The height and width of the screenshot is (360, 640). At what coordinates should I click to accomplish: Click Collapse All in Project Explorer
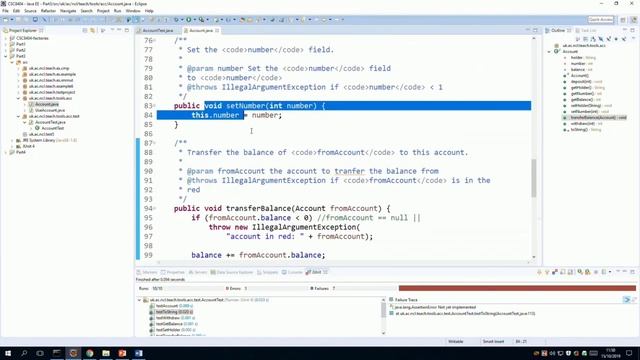click(x=85, y=31)
